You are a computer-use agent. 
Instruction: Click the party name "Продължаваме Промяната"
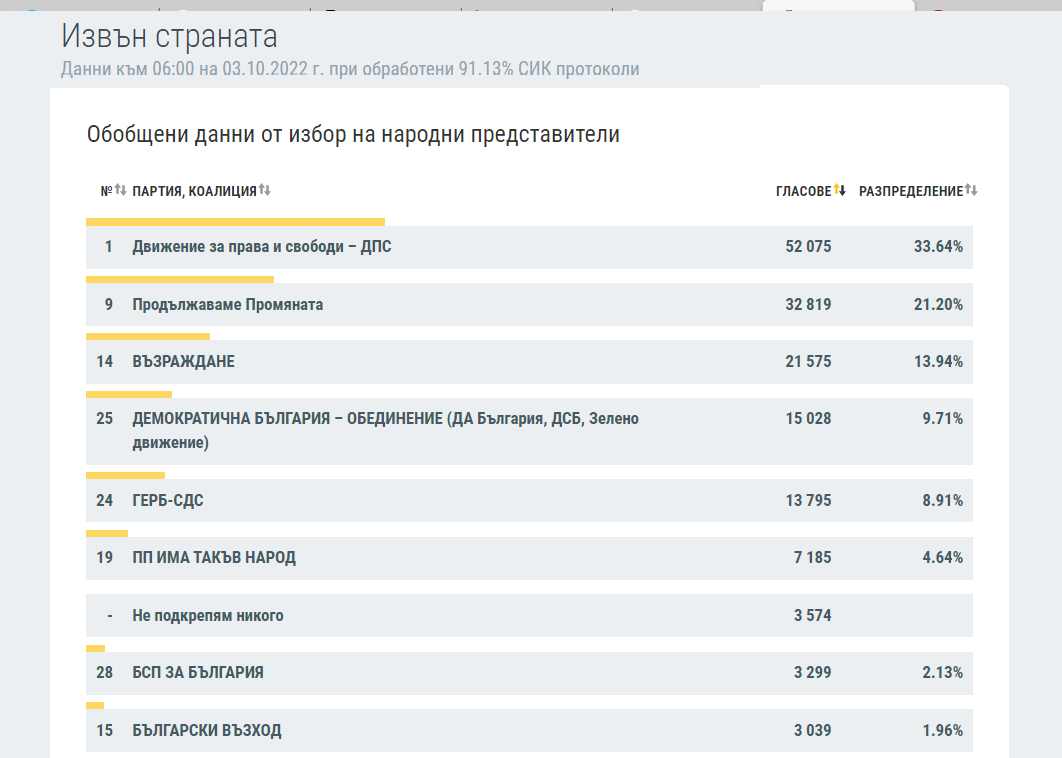coord(228,305)
